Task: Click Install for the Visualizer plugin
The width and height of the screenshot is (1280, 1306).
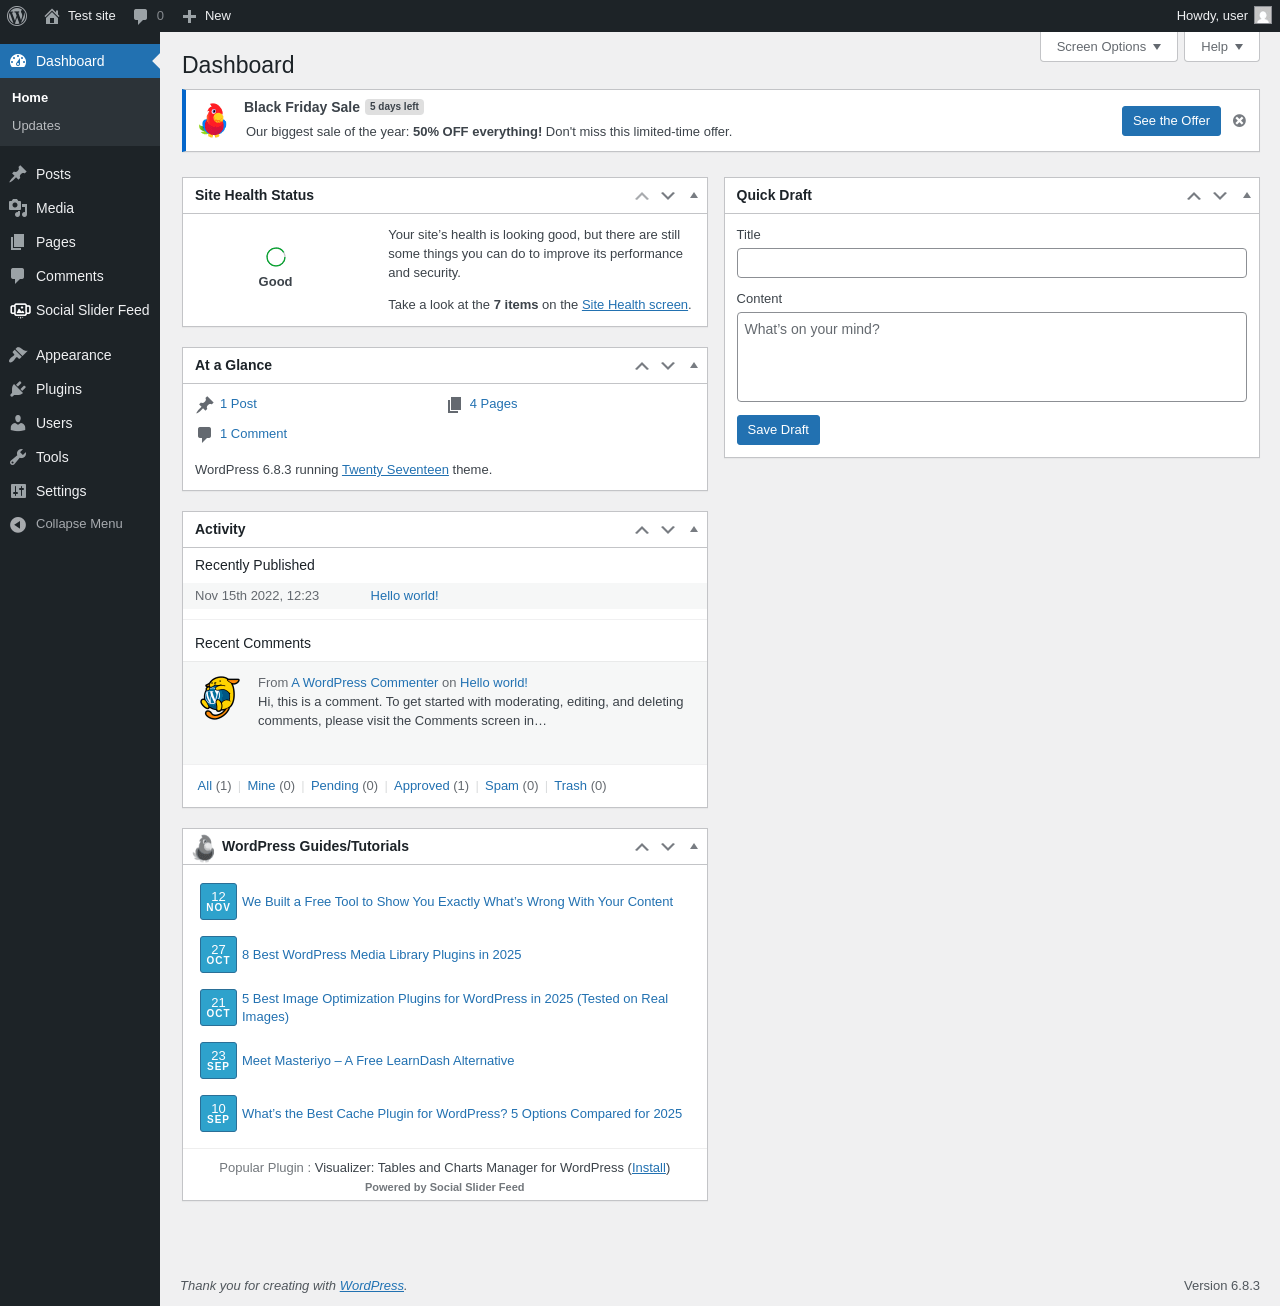Action: 649,1168
